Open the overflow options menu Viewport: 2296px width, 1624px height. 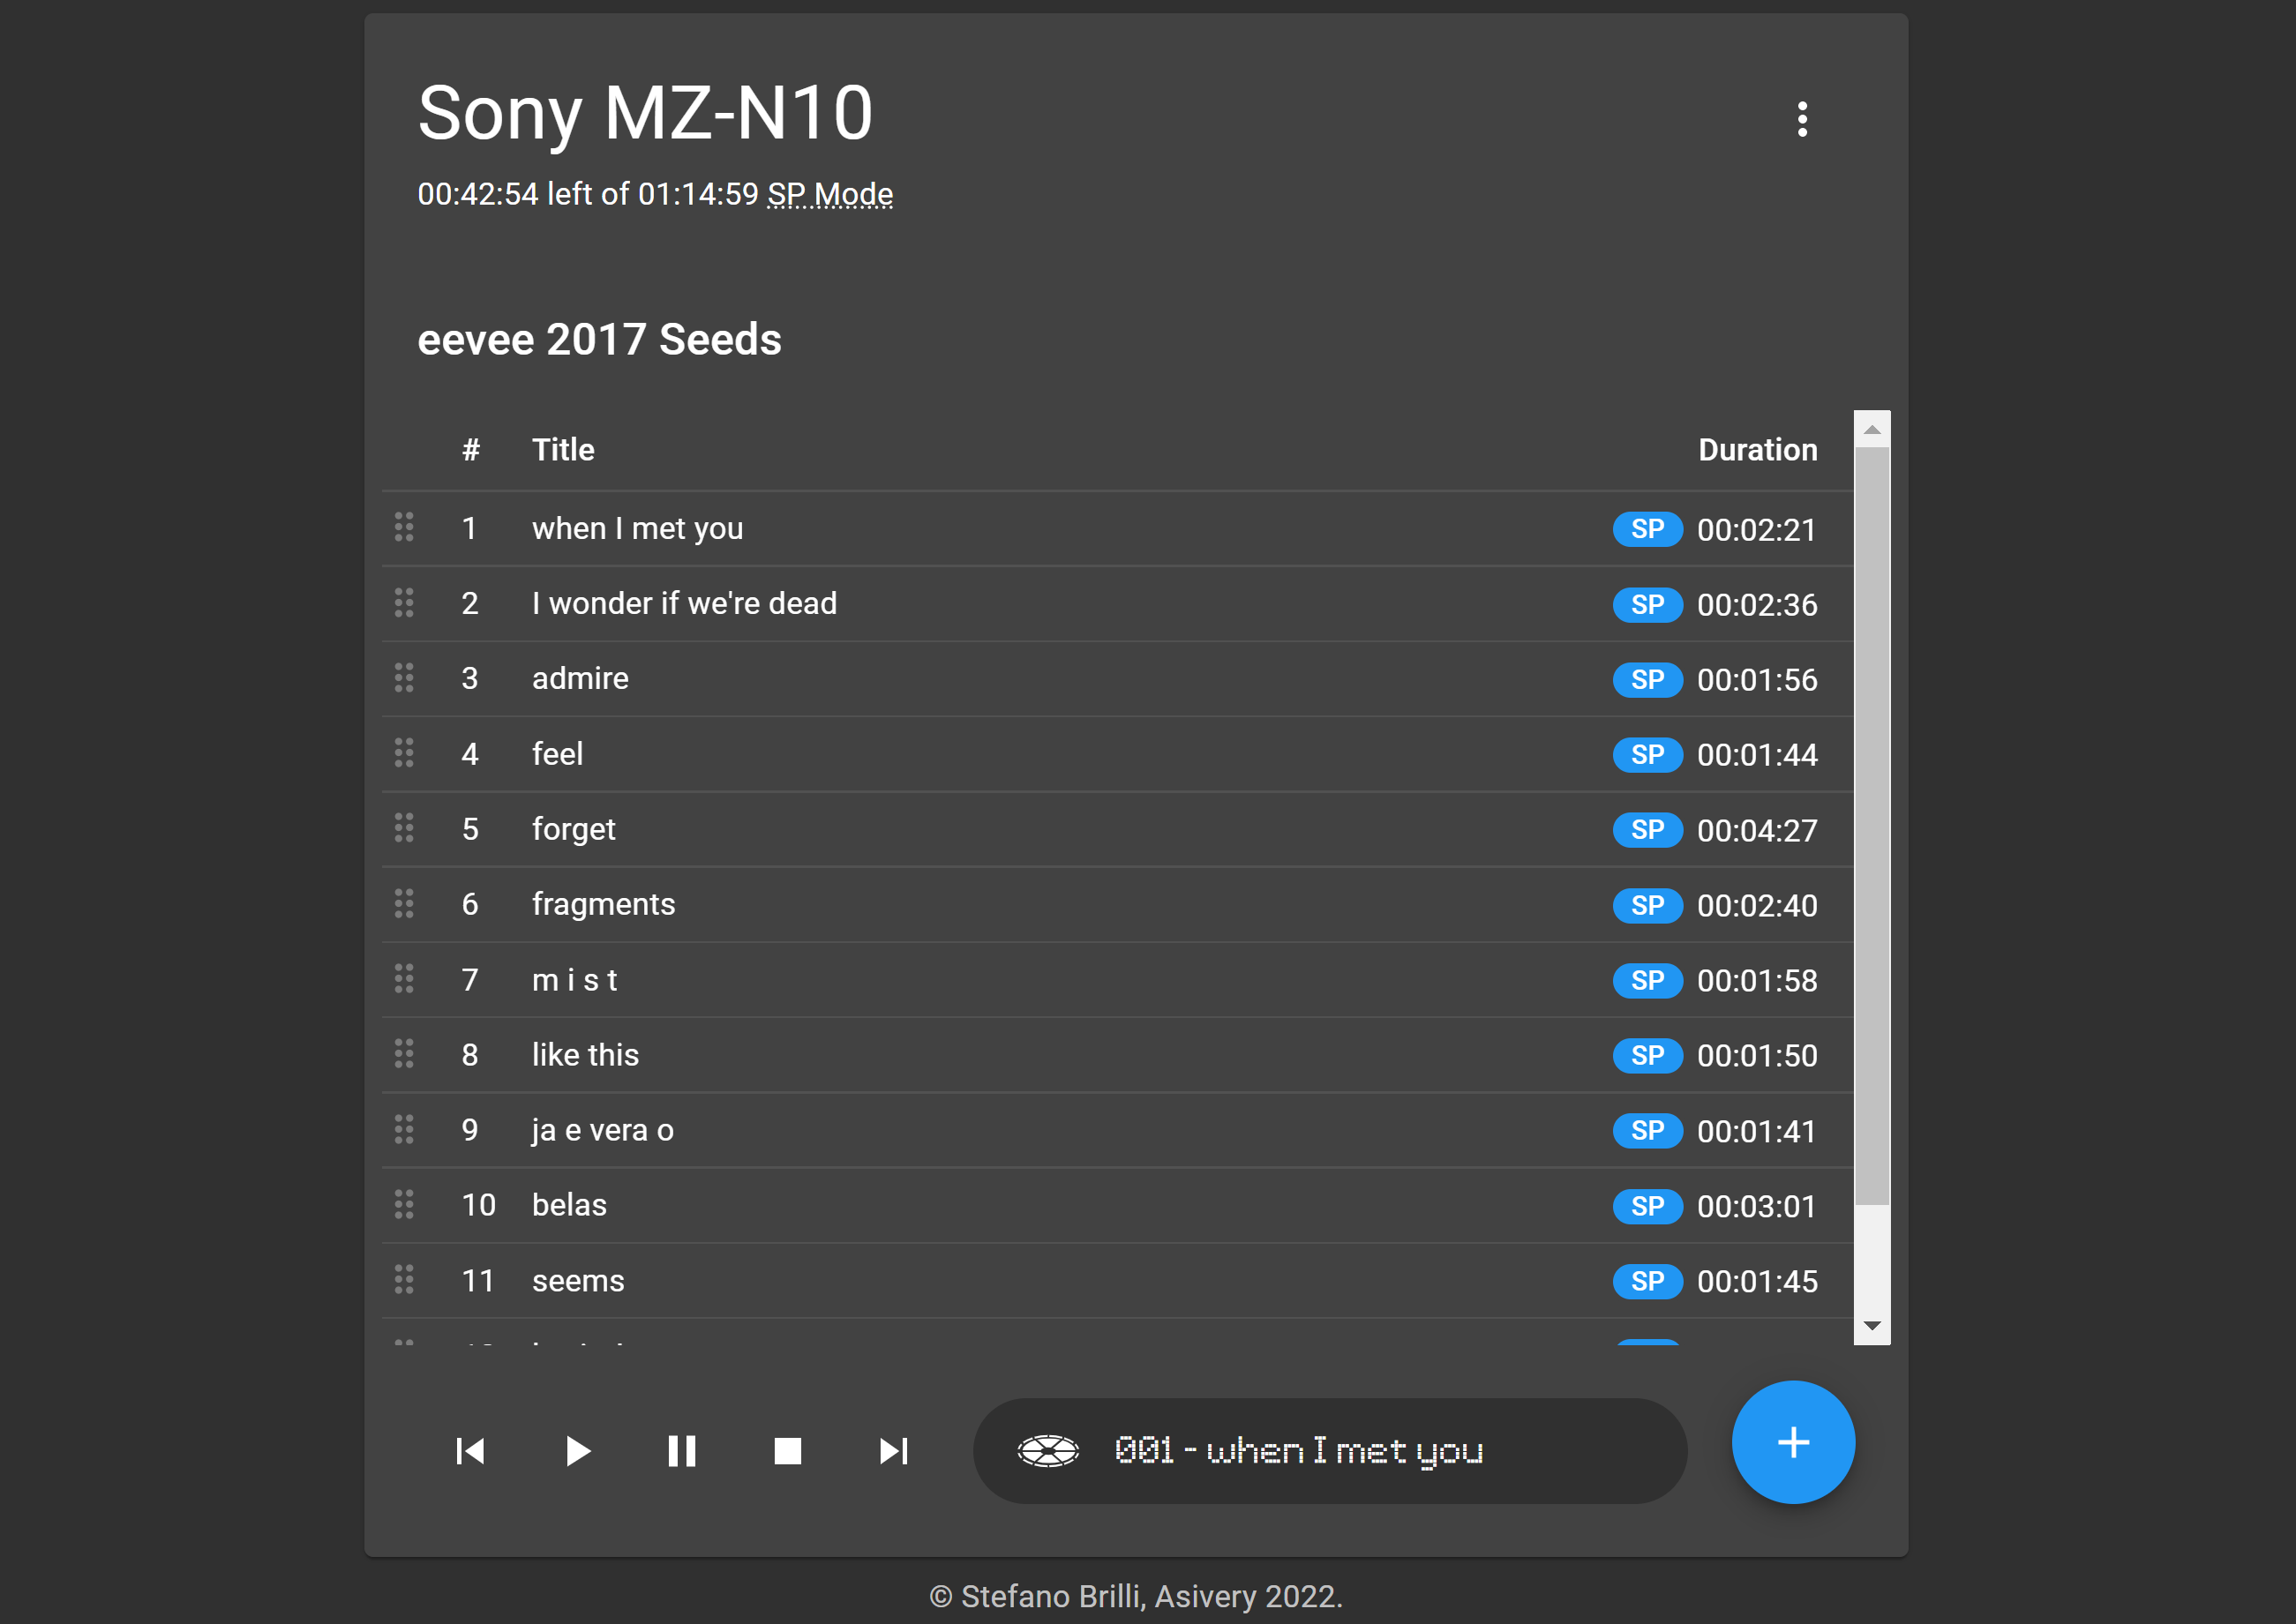coord(1803,120)
